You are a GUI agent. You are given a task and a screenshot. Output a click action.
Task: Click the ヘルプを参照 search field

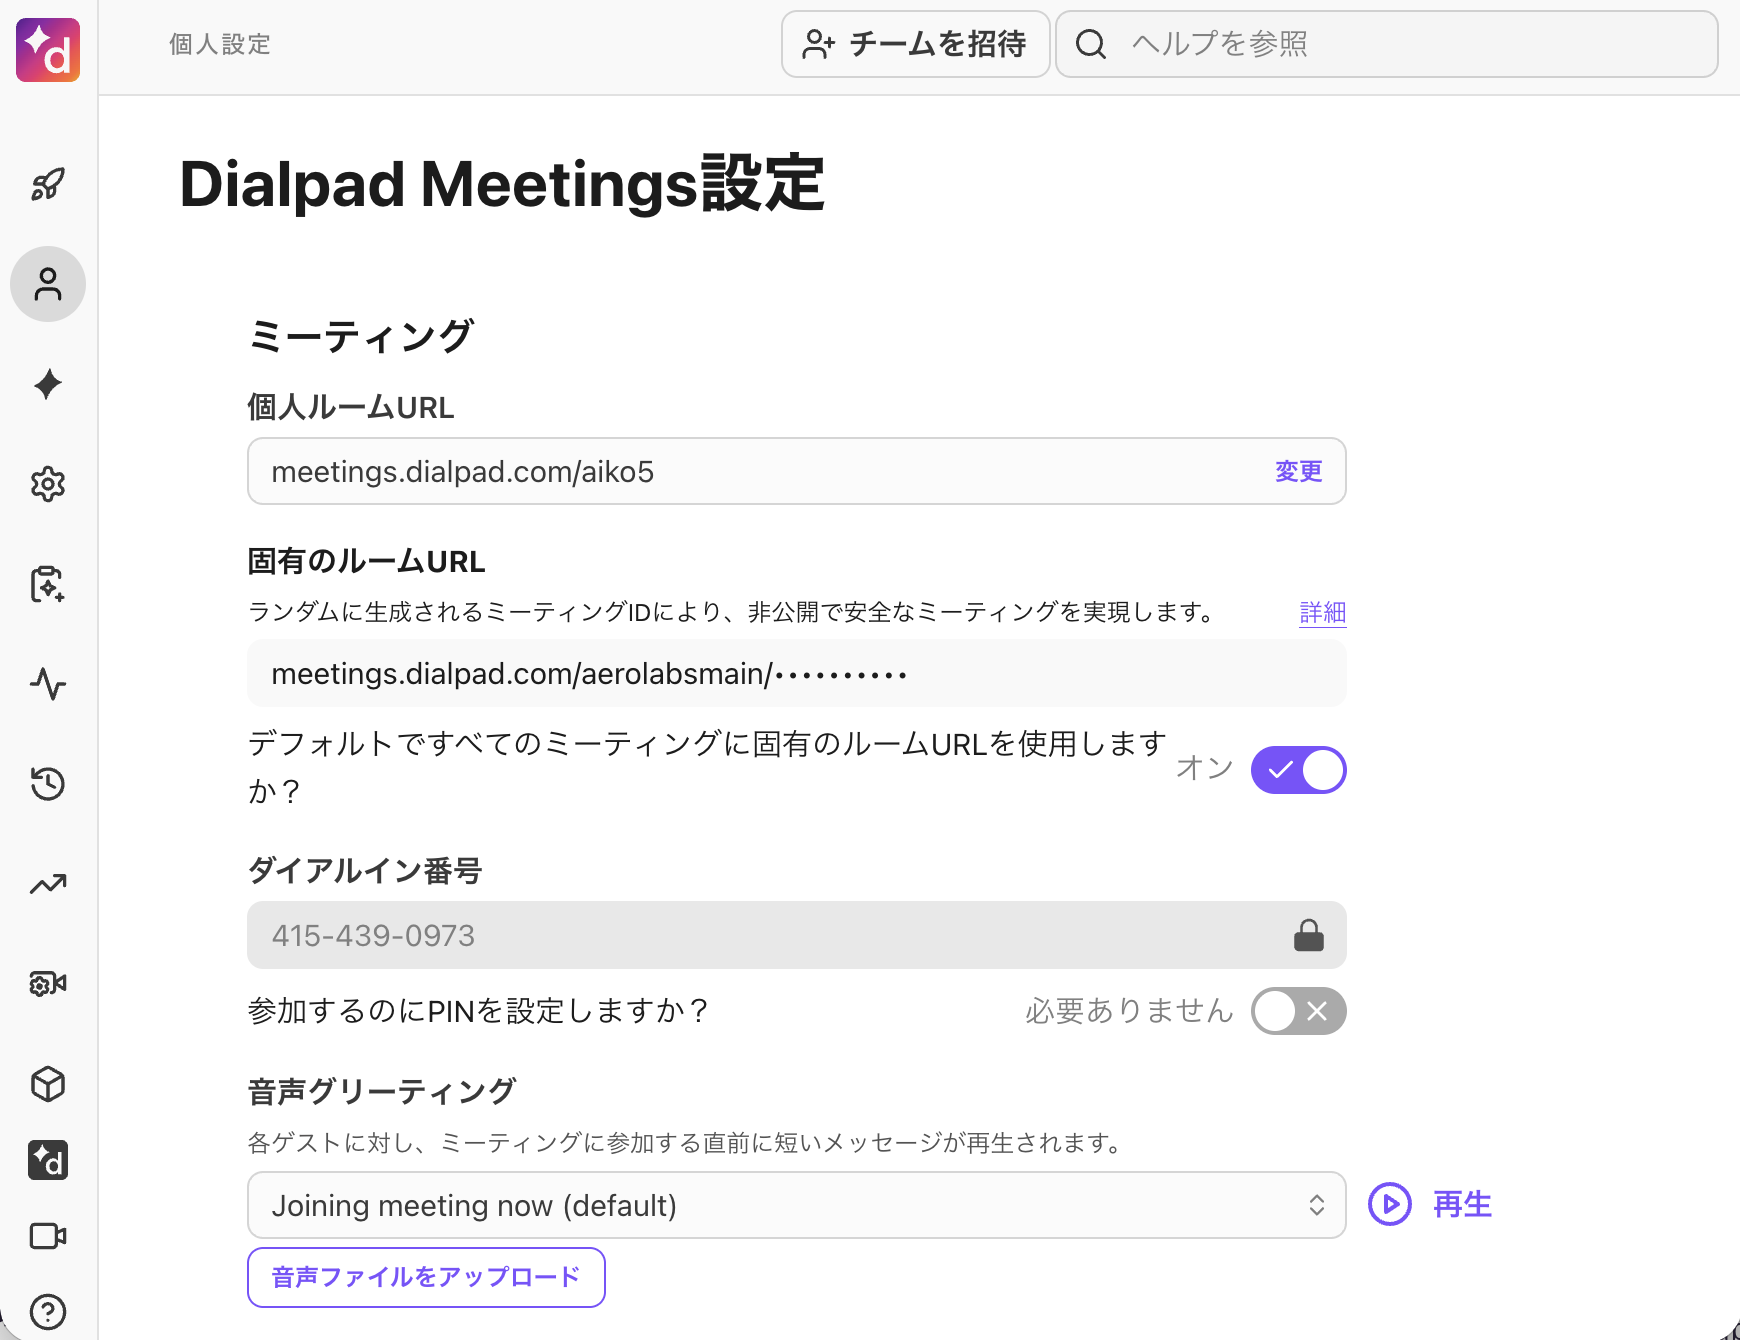(x=1387, y=44)
